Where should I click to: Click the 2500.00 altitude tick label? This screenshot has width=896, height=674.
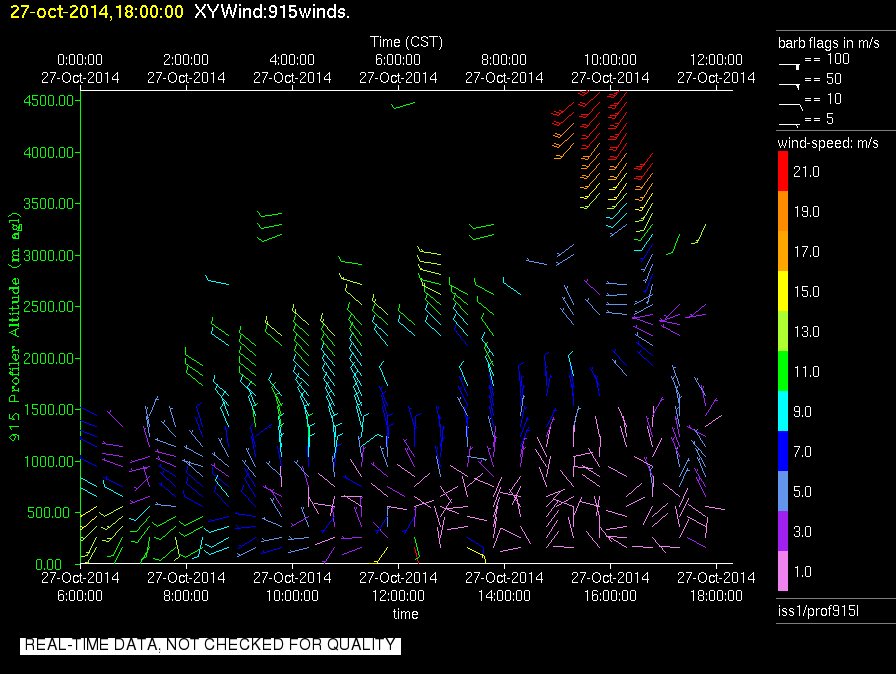(x=49, y=307)
